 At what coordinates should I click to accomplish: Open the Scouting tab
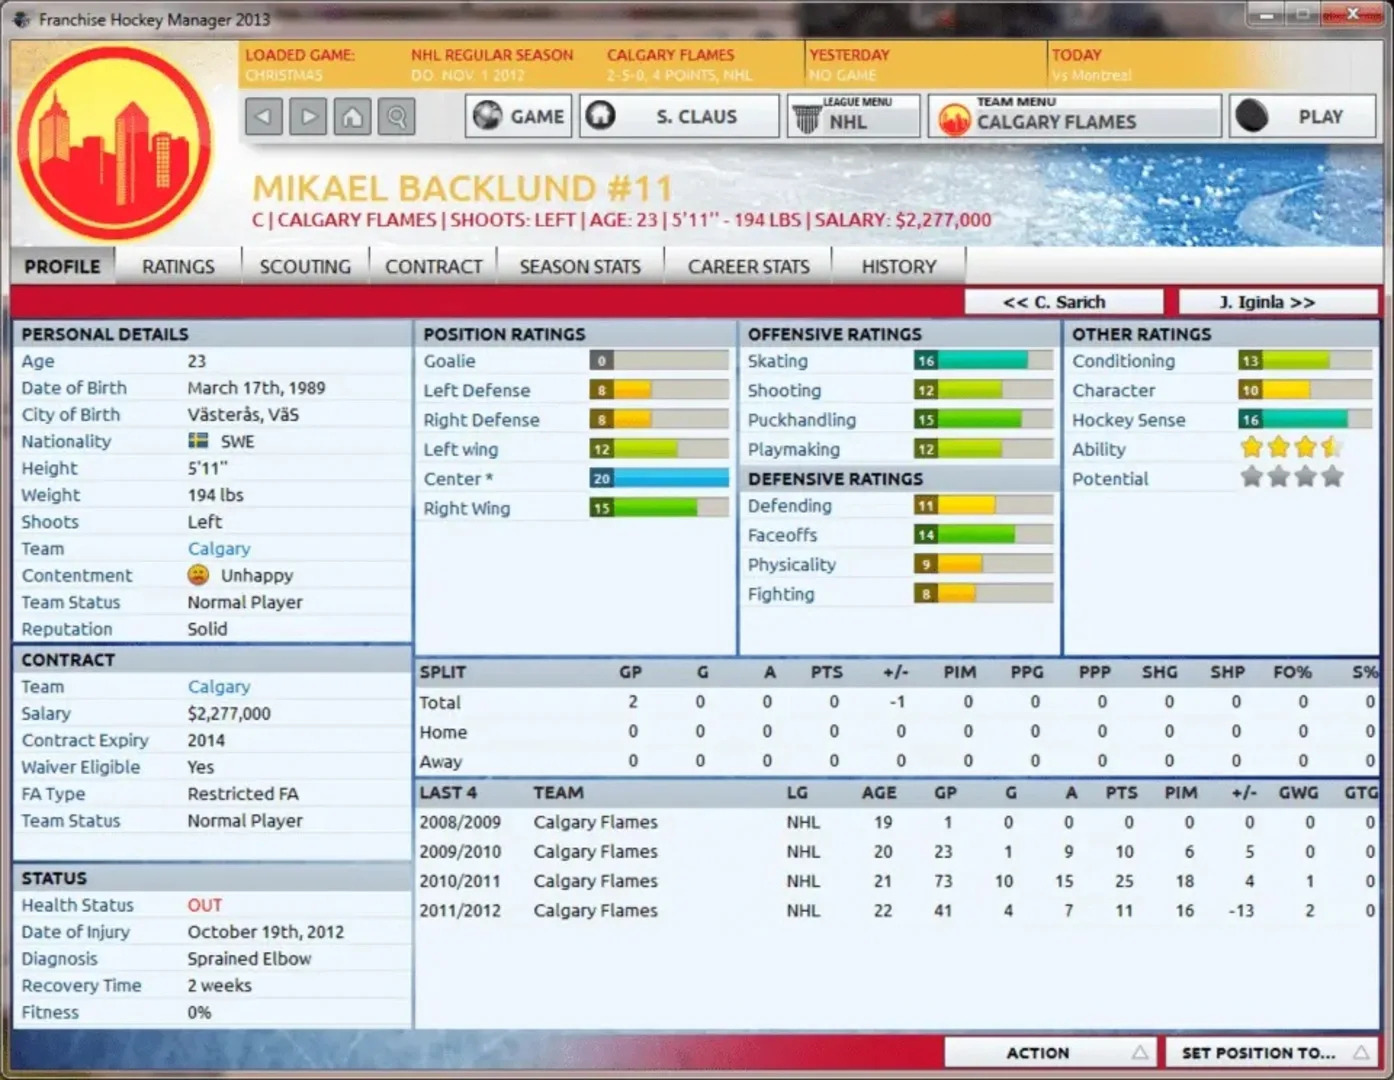coord(305,267)
